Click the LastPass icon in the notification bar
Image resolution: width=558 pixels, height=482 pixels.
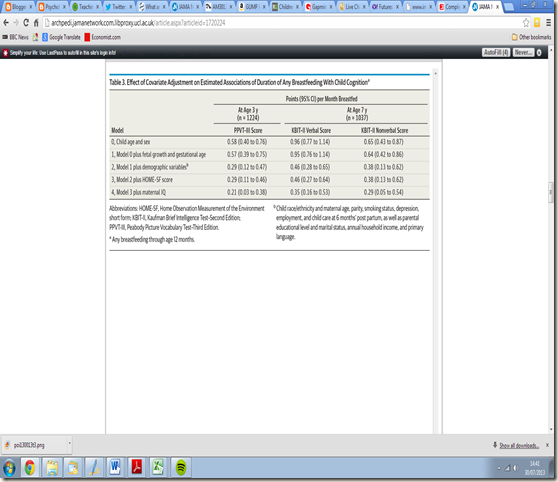click(5, 53)
